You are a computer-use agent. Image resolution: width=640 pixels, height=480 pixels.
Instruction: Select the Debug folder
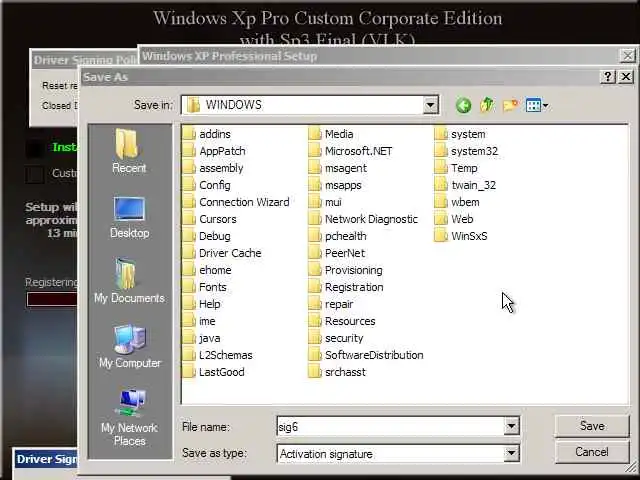click(207, 236)
